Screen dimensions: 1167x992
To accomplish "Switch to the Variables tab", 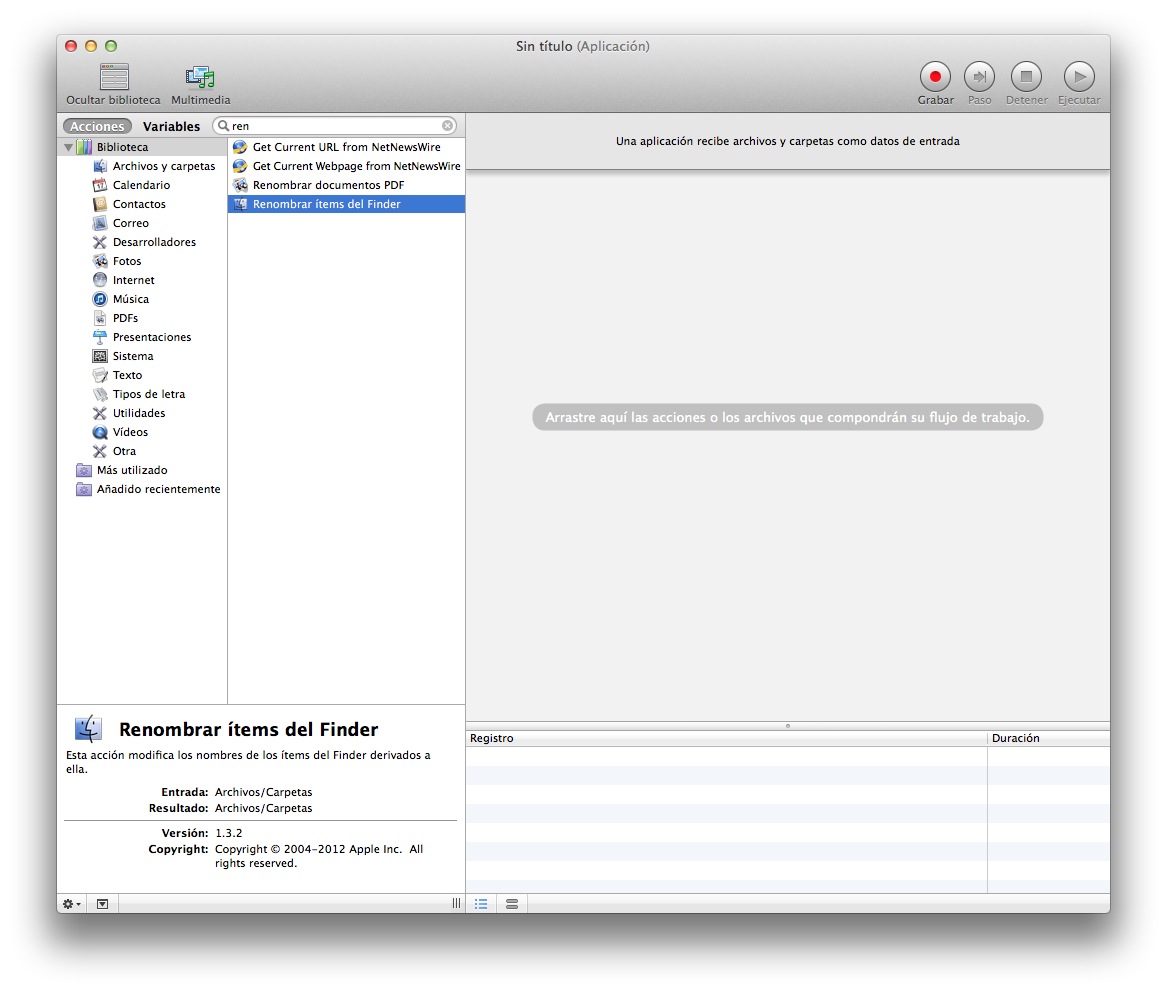I will (171, 127).
